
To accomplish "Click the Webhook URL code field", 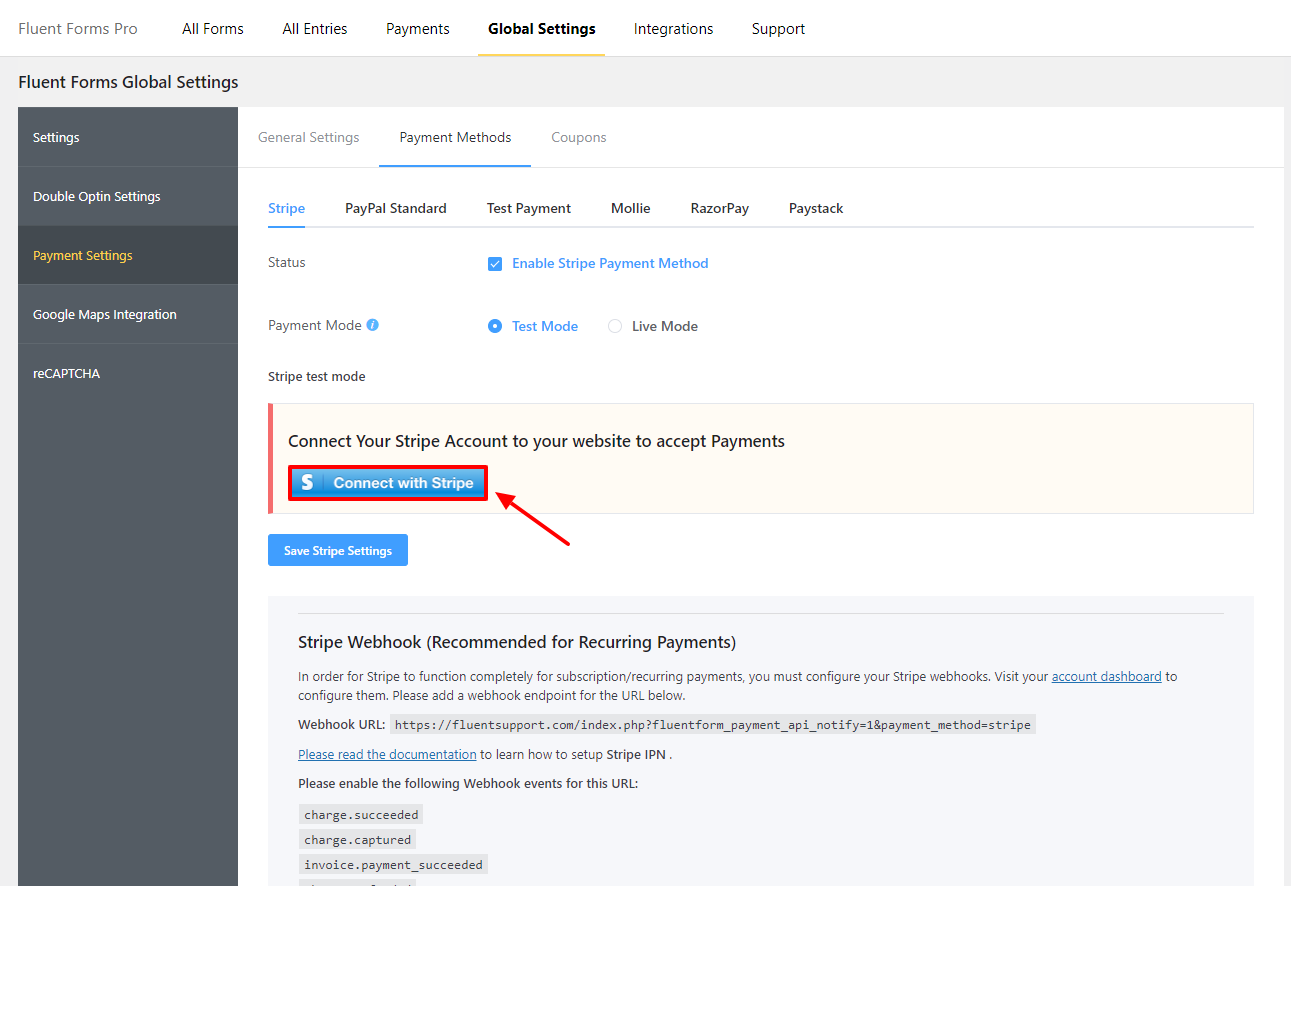I will pos(712,725).
